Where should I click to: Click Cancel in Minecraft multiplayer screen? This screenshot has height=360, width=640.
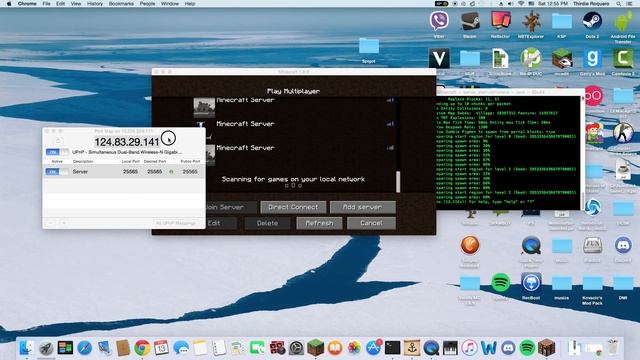371,223
